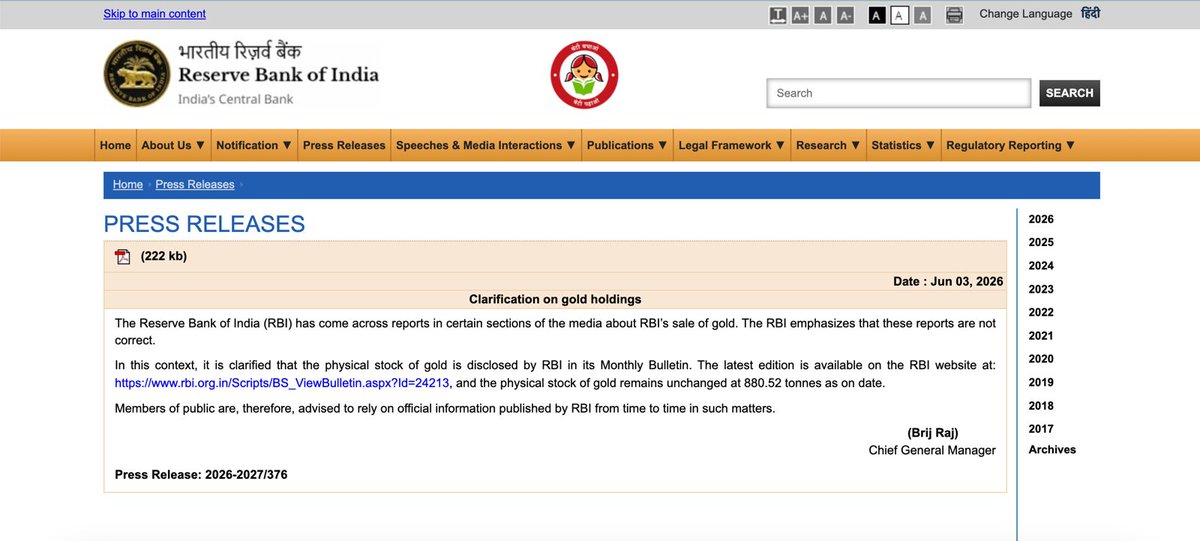The width and height of the screenshot is (1200, 541).
Task: Select grey background contrast swatch
Action: coord(922,15)
